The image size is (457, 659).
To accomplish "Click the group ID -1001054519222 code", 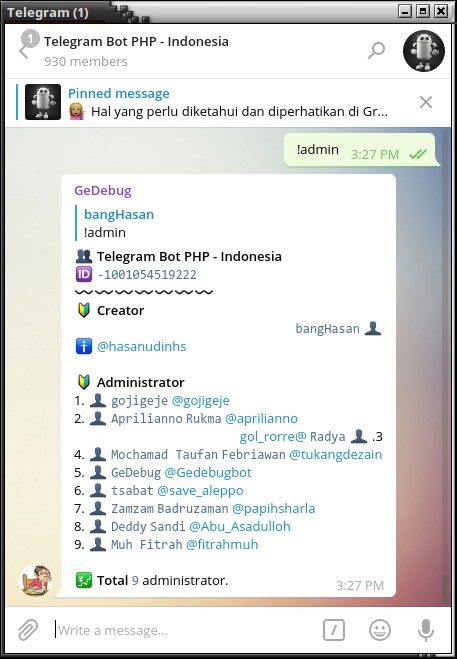I will tap(147, 275).
